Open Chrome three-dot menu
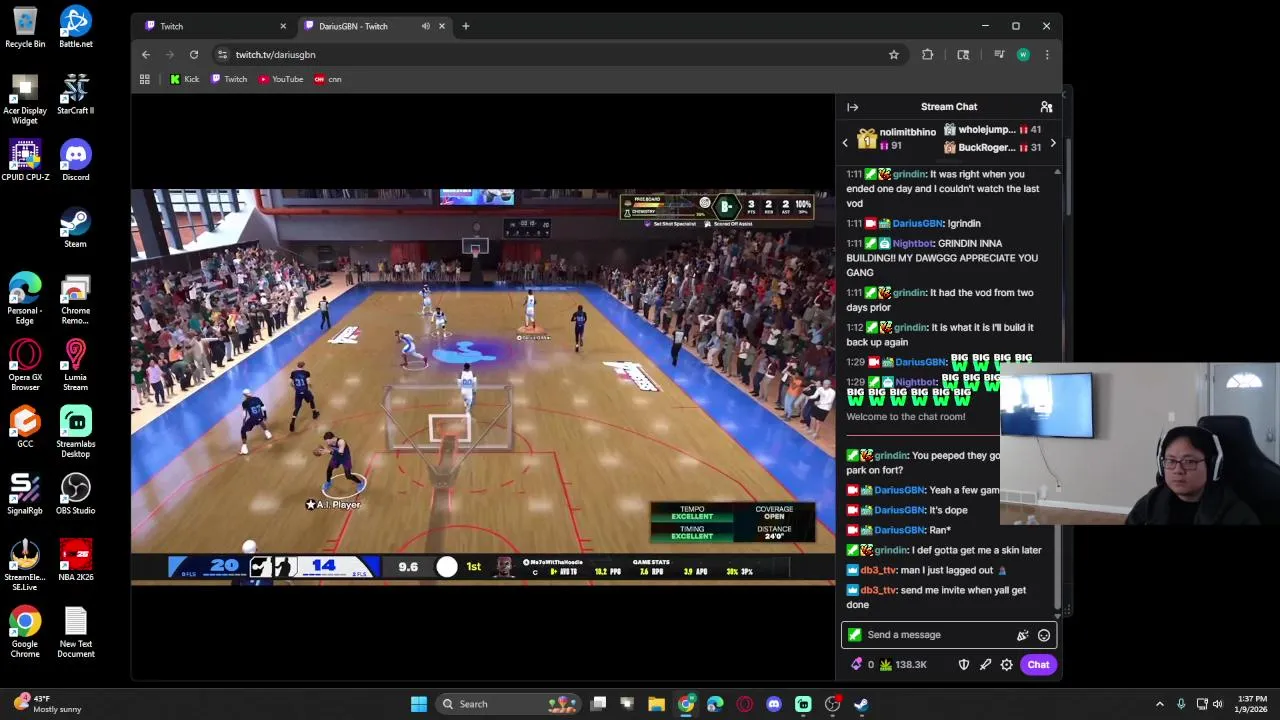Image resolution: width=1280 pixels, height=720 pixels. (1047, 55)
